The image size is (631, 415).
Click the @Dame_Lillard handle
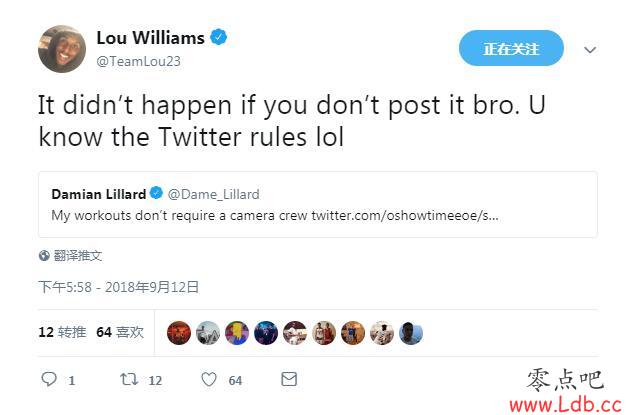pos(213,194)
